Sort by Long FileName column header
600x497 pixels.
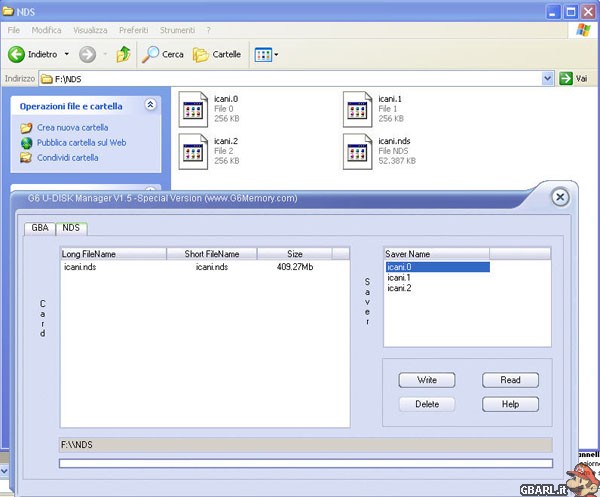[113, 254]
